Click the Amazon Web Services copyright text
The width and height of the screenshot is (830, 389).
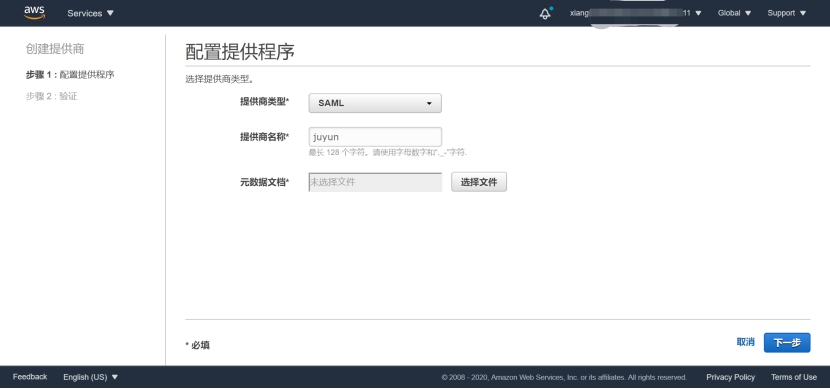[x=564, y=377]
